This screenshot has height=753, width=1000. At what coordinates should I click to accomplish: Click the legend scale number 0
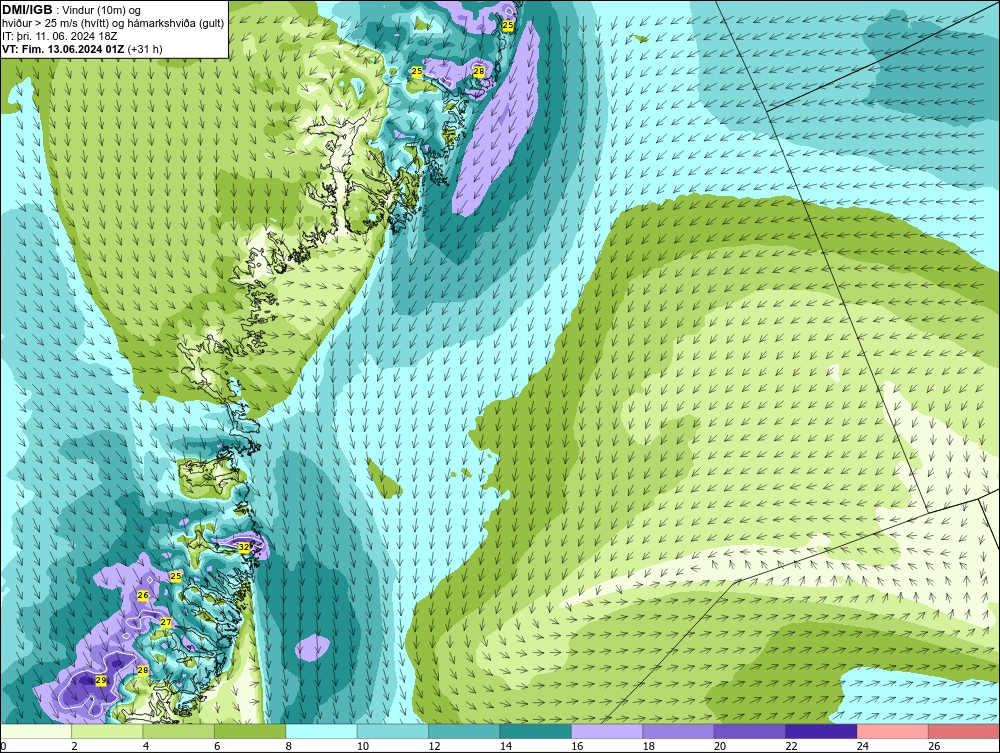click(3, 746)
